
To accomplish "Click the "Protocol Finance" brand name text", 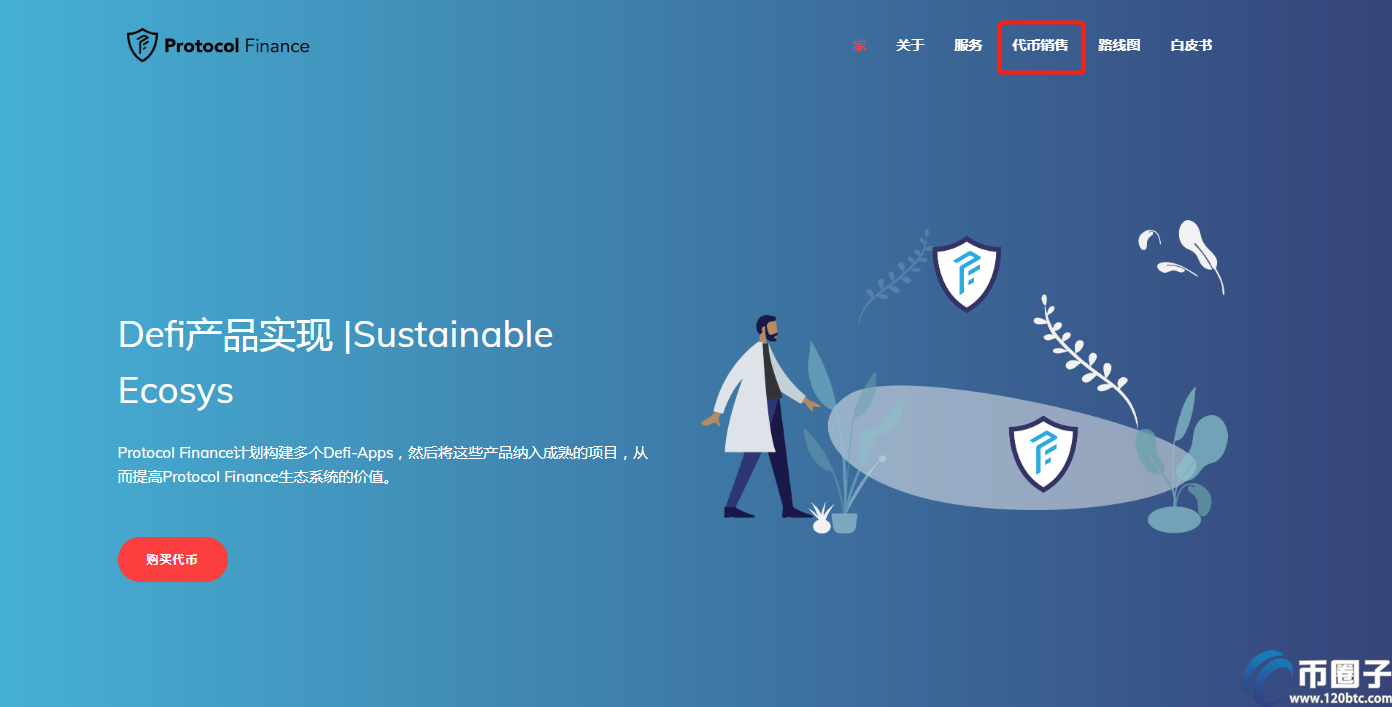I will [237, 46].
